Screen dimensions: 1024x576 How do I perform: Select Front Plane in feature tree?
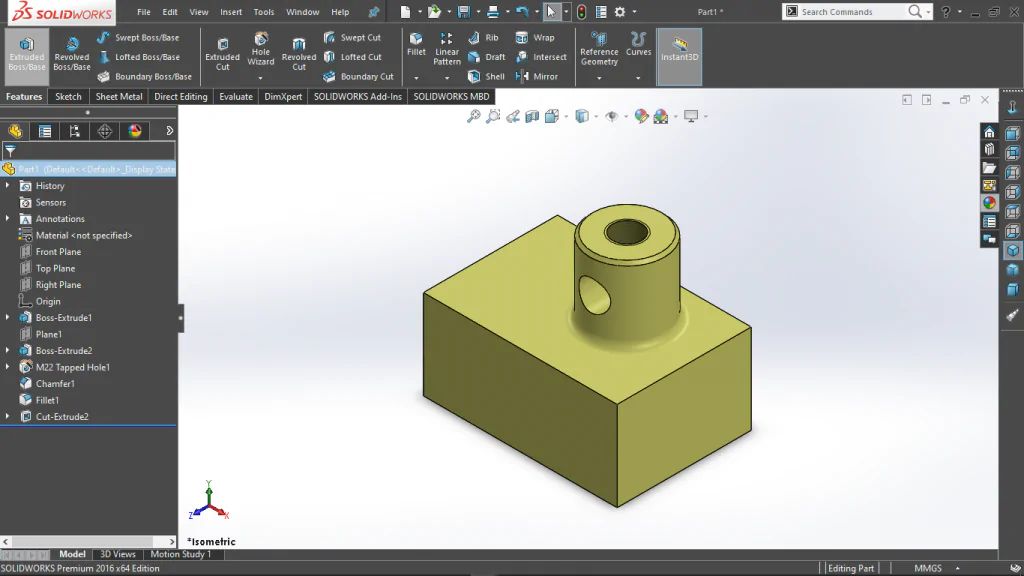58,251
